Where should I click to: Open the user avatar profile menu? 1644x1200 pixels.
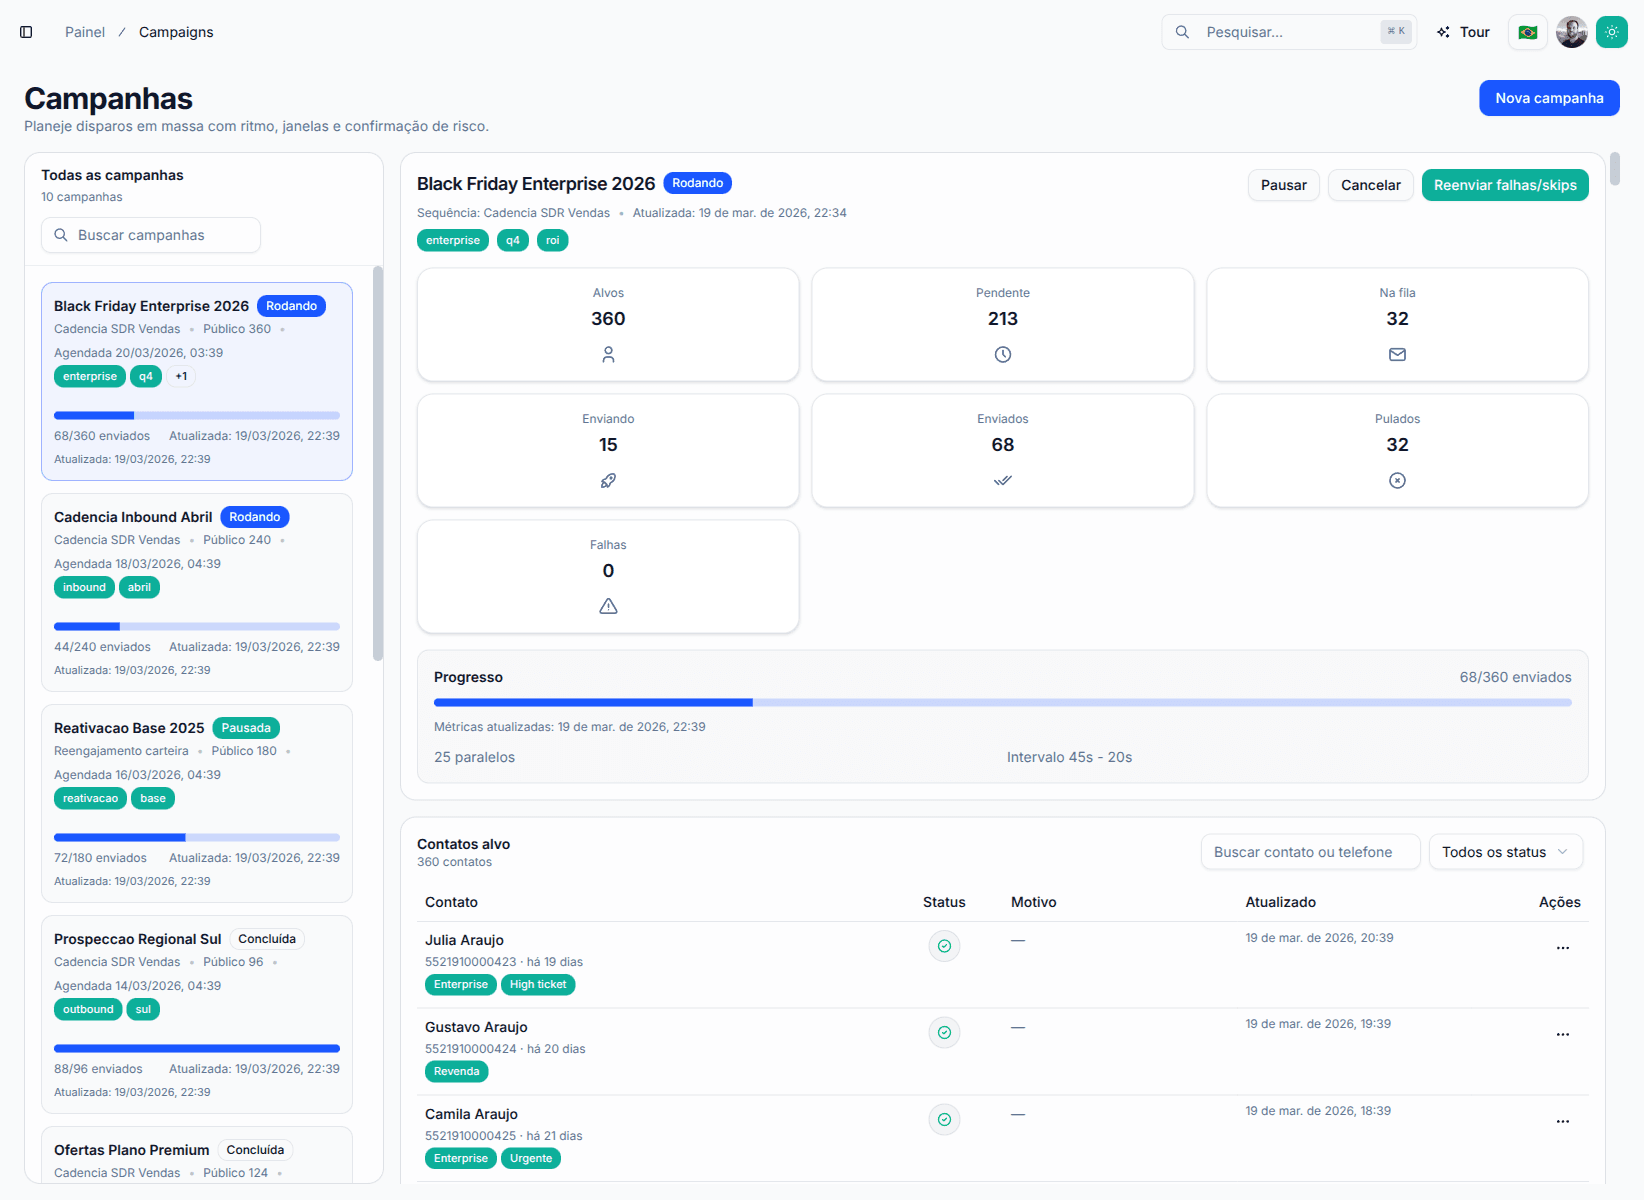[x=1571, y=32]
